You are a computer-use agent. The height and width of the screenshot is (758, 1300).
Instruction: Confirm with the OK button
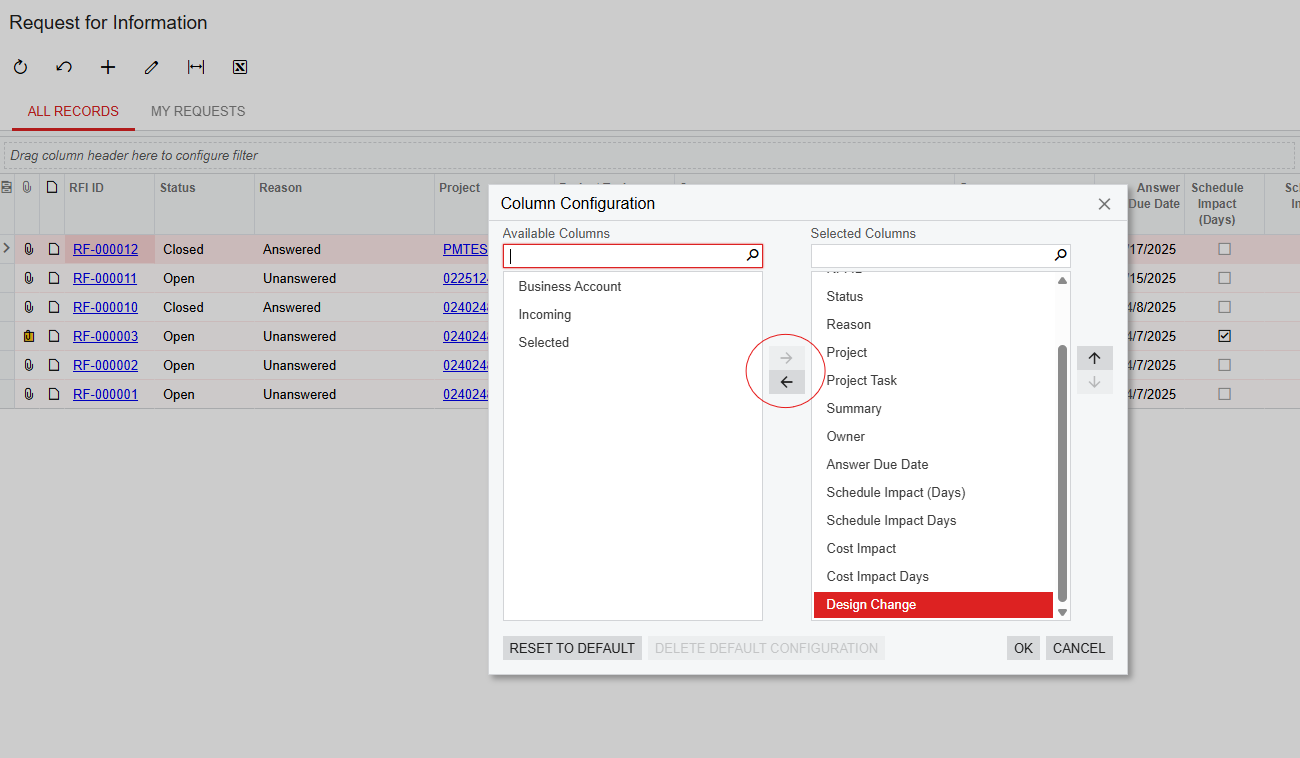[1023, 648]
